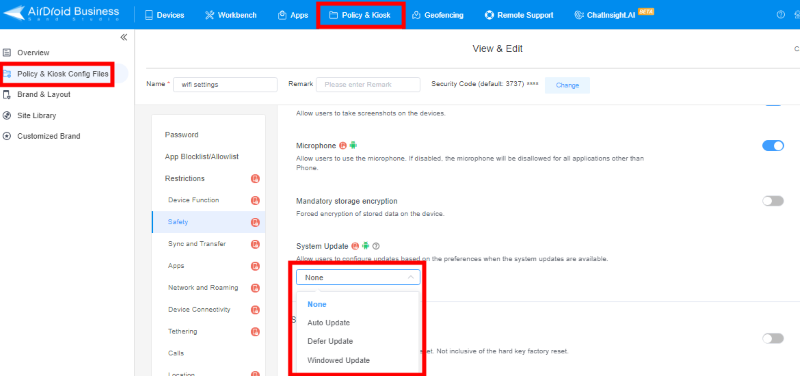This screenshot has width=800, height=376.
Task: Select Password in the config menu
Action: click(182, 135)
